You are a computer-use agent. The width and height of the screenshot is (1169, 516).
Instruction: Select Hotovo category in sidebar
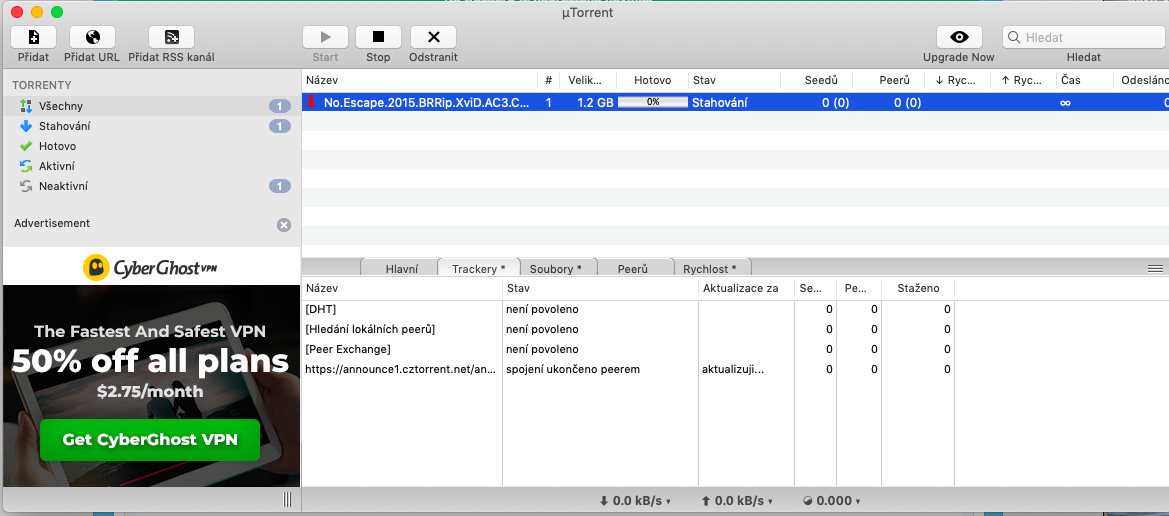[x=152, y=146]
